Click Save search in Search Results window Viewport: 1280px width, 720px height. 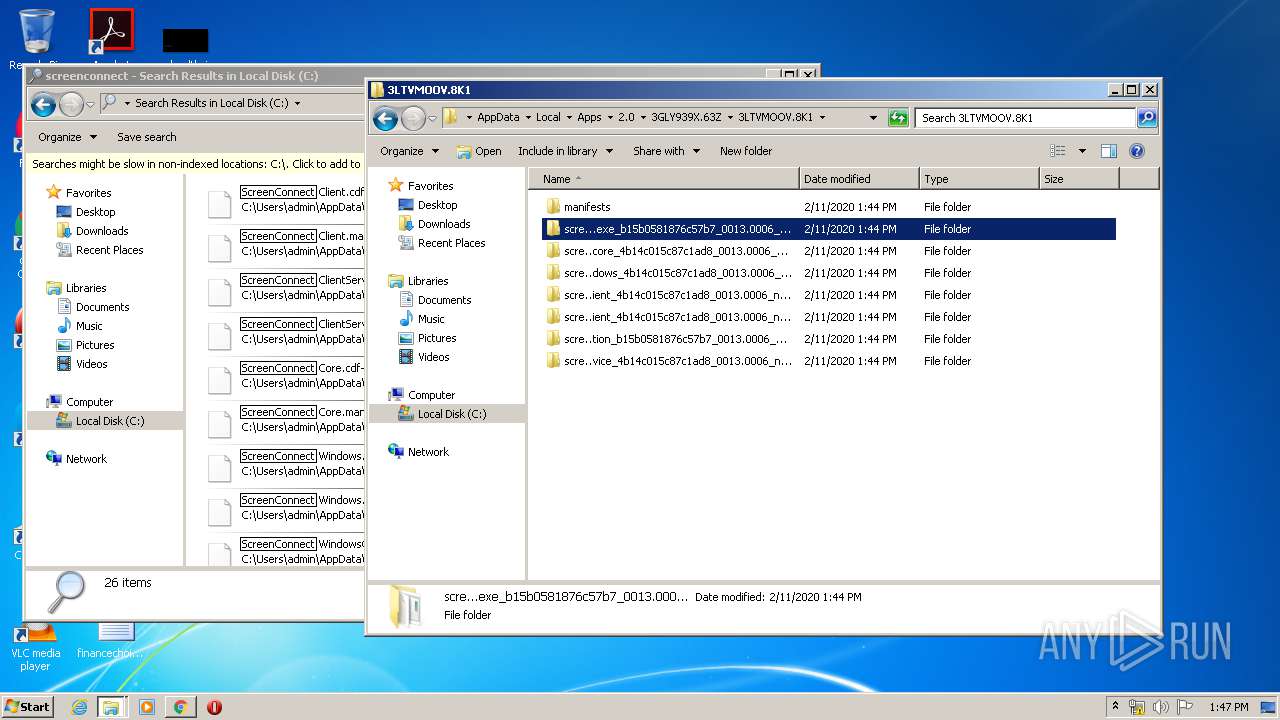click(146, 137)
